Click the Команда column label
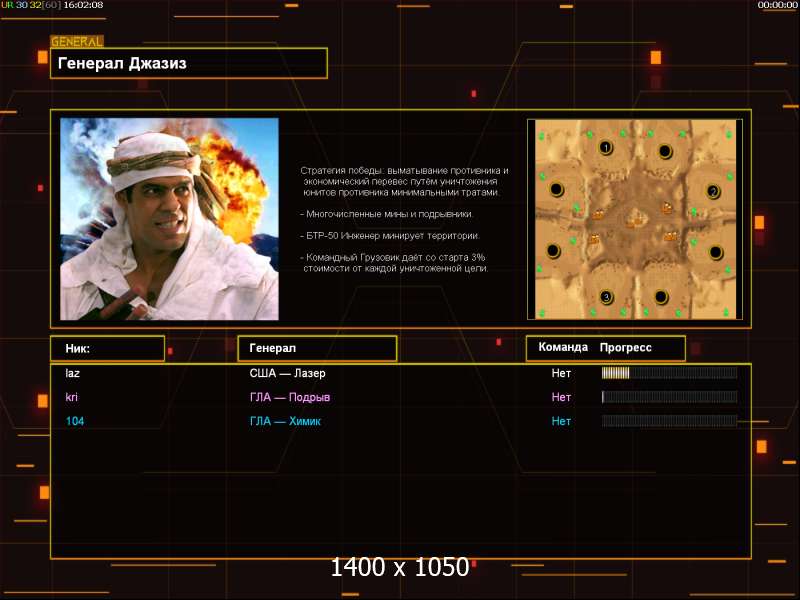The width and height of the screenshot is (800, 600). click(563, 347)
